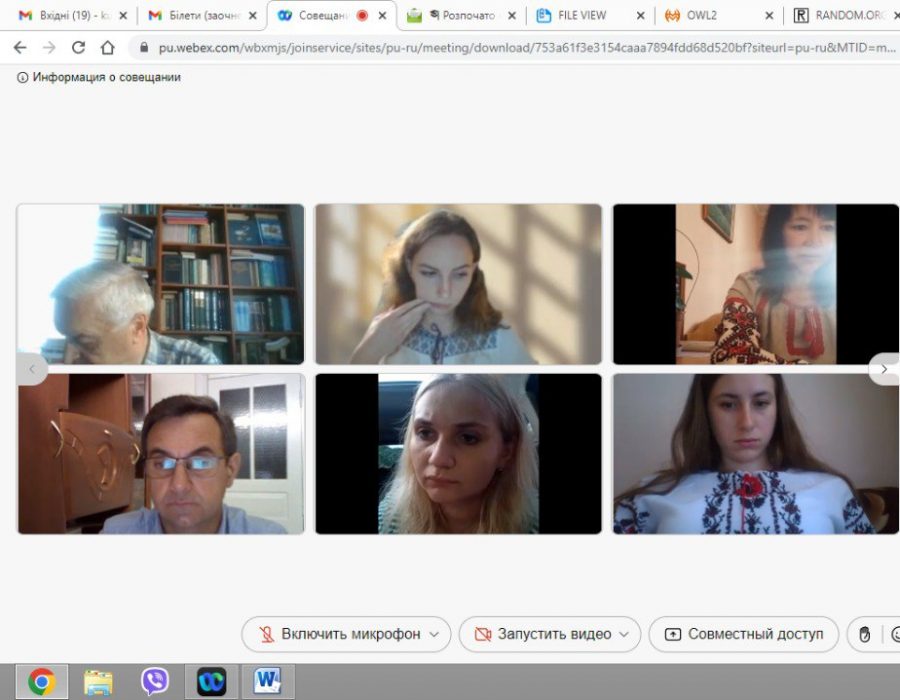The width and height of the screenshot is (900, 700).
Task: Show previous participants with left arrow
Action: tap(31, 369)
